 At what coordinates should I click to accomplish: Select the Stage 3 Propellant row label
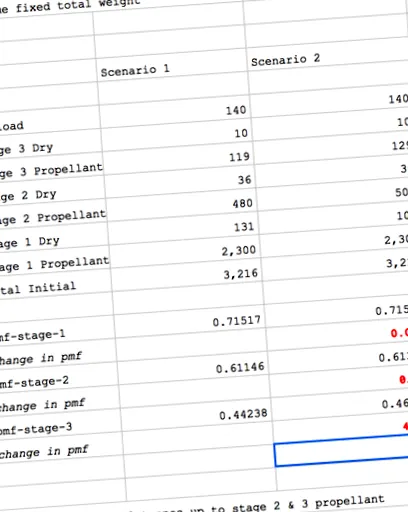point(51,170)
